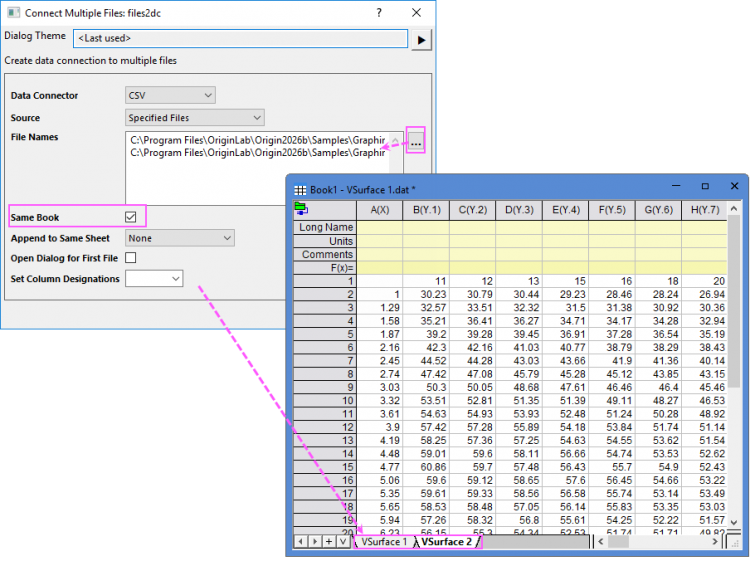Image resolution: width=750 pixels, height=561 pixels.
Task: Close the Book1 worksheet window
Action: pos(734,186)
